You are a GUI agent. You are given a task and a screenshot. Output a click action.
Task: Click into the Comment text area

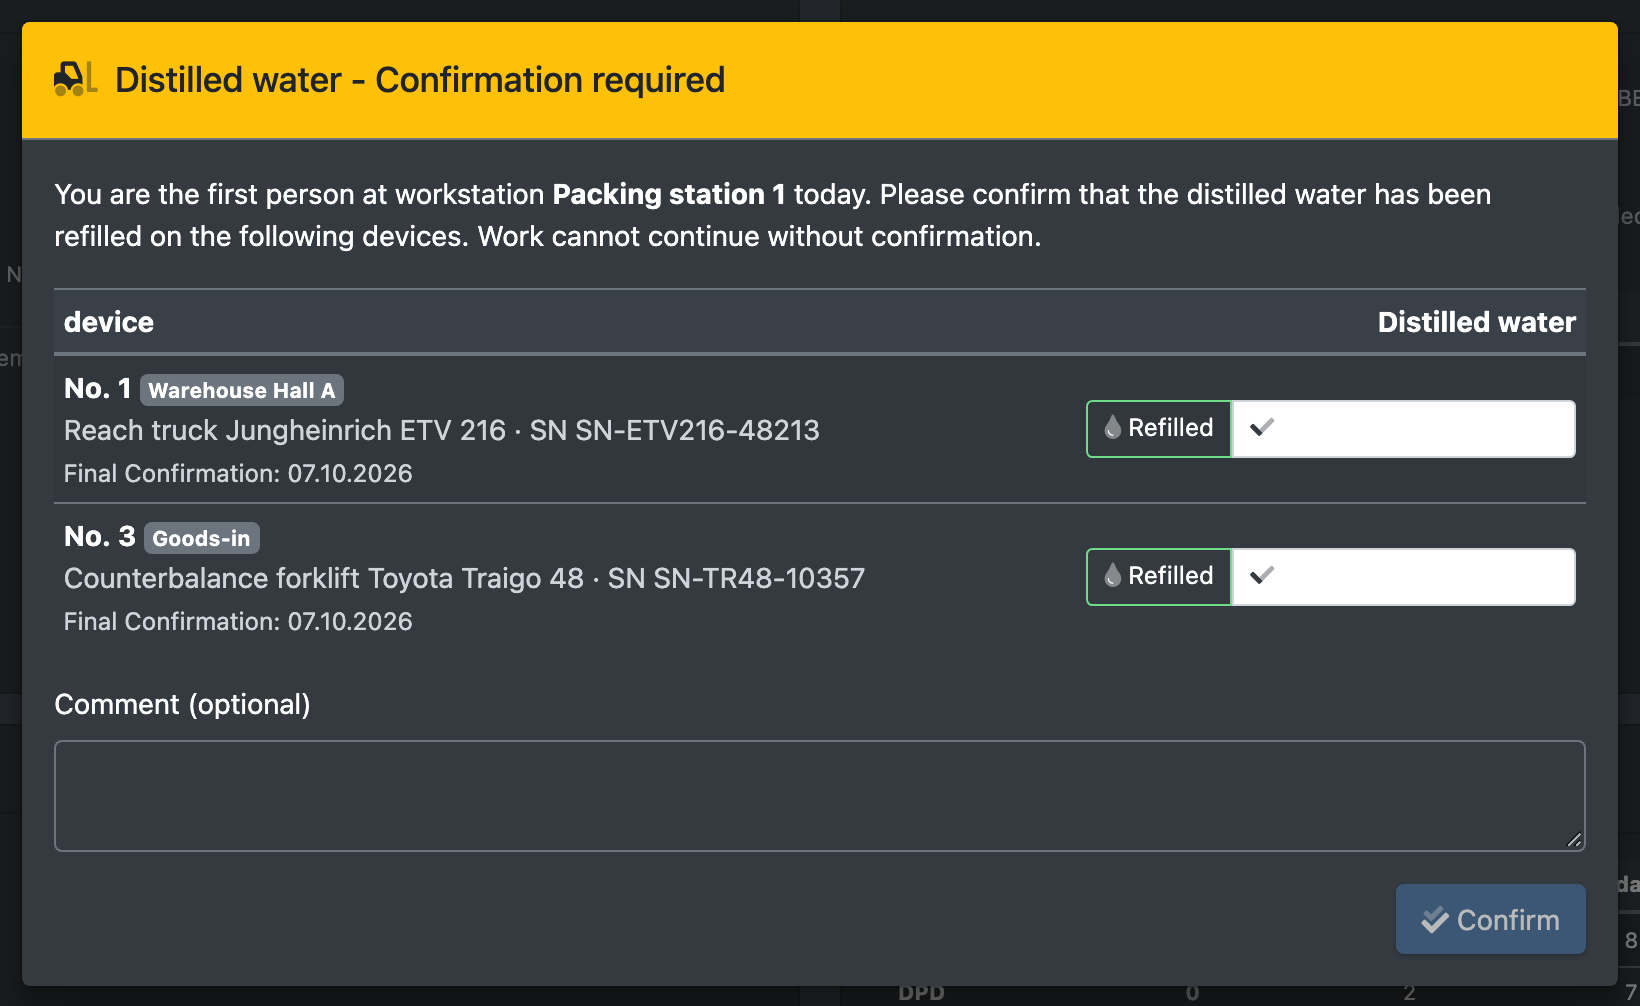click(x=820, y=796)
